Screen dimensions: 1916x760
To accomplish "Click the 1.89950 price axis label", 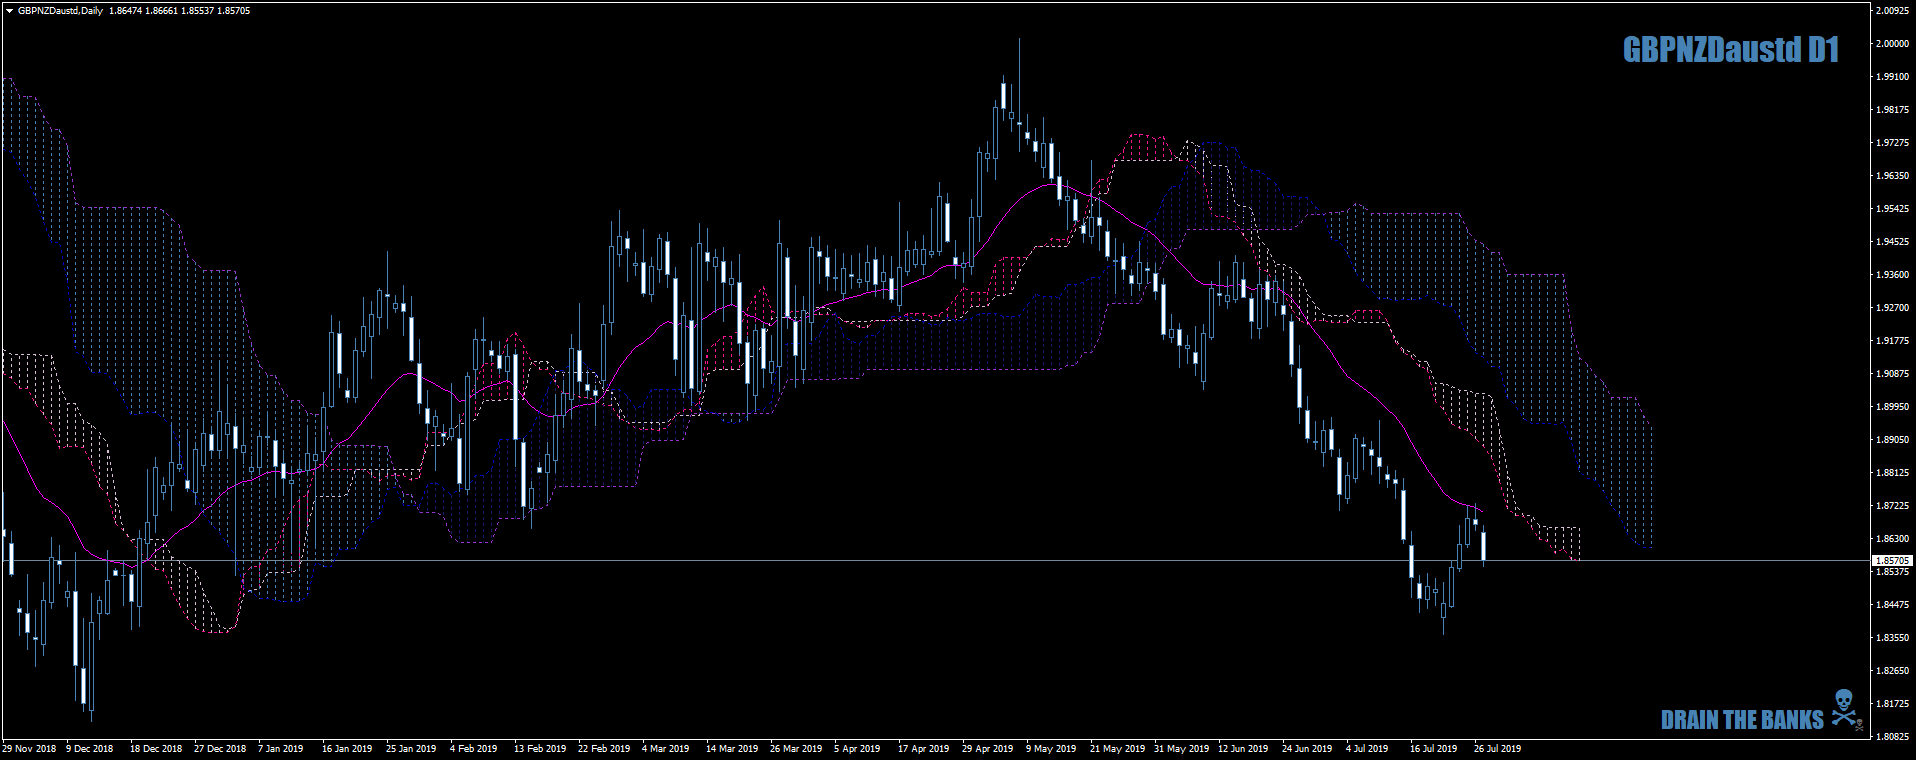I will point(1892,407).
